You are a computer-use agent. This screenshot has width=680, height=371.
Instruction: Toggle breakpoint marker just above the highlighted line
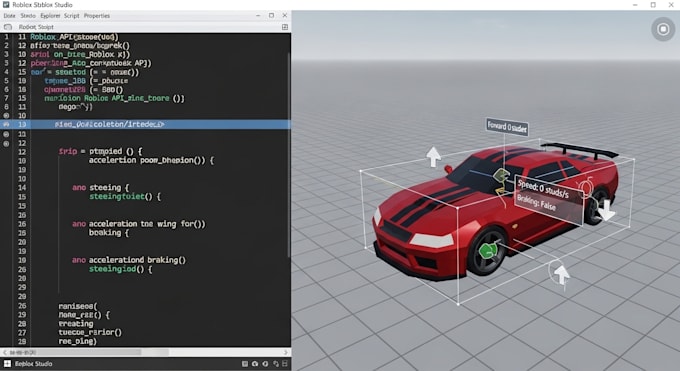pos(6,115)
